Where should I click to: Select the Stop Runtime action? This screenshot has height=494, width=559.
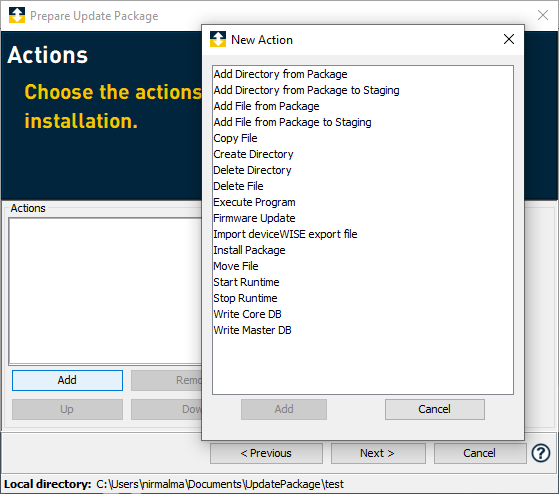(x=245, y=298)
